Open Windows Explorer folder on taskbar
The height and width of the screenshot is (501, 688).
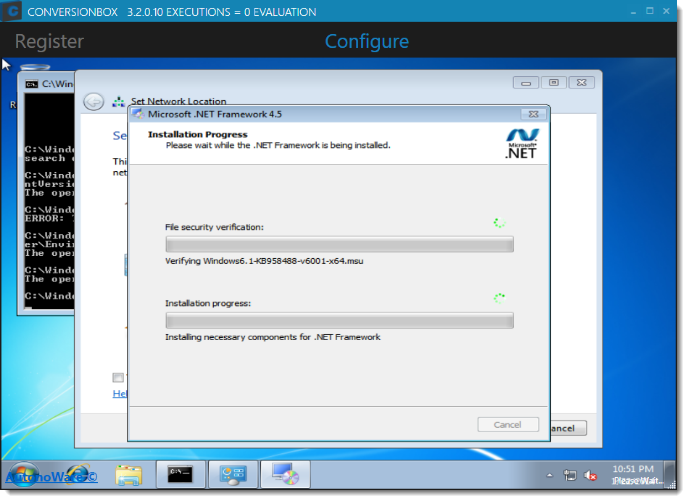click(x=129, y=475)
